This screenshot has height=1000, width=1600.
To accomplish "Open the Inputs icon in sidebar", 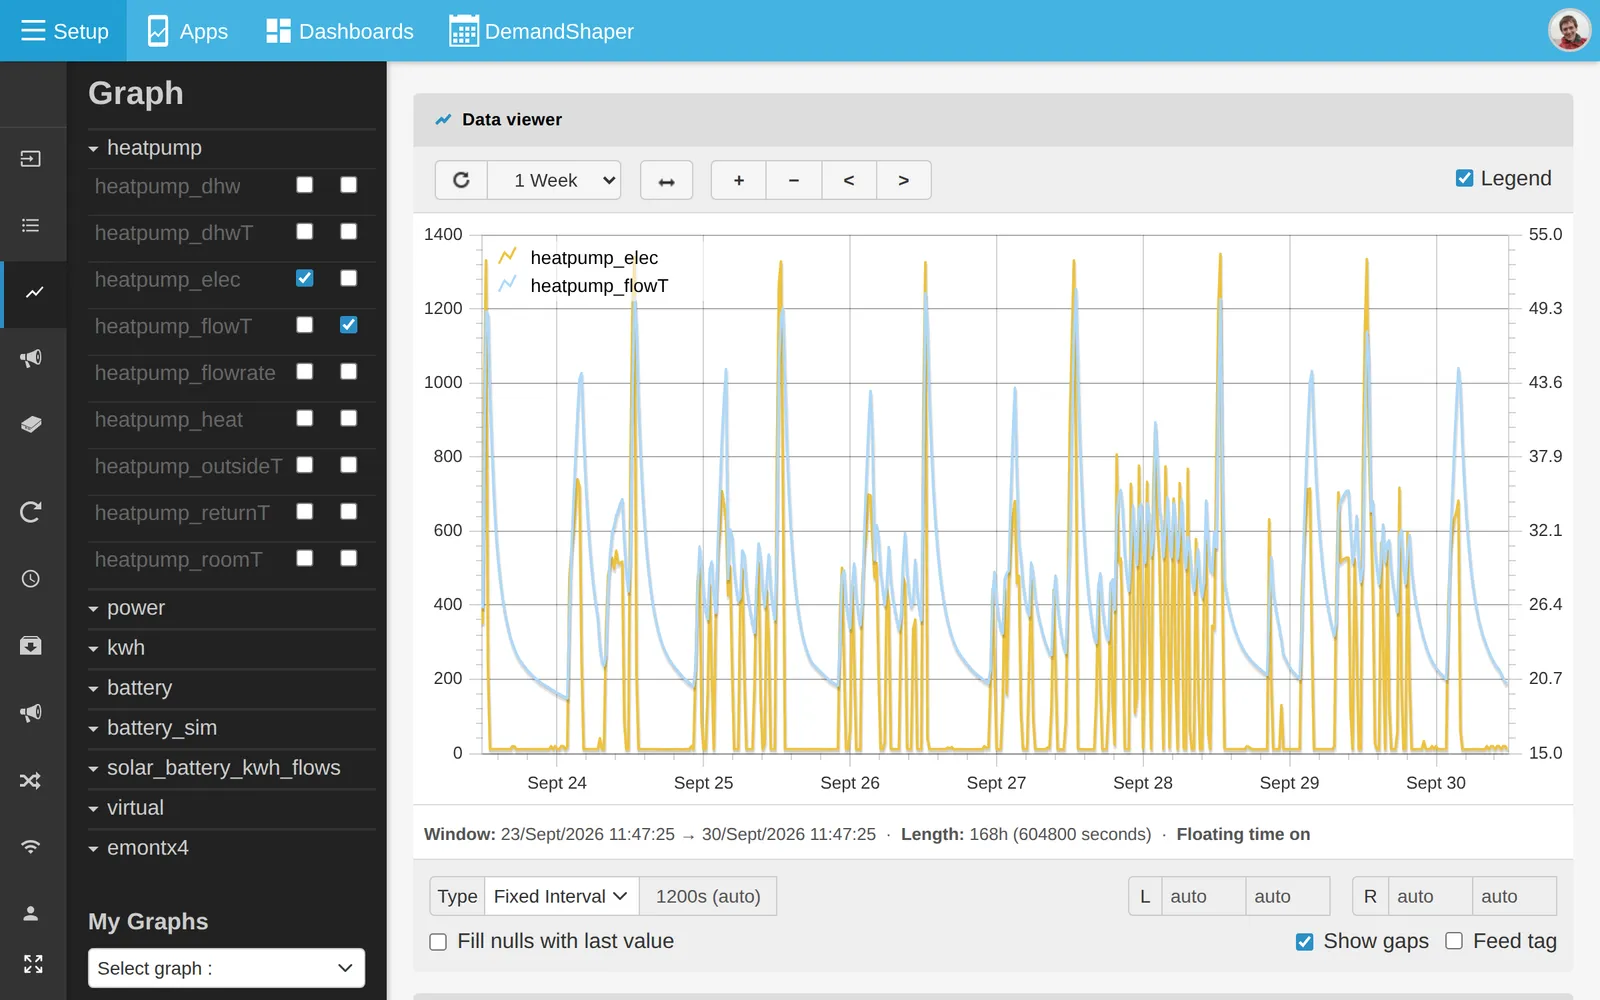I will click(31, 159).
